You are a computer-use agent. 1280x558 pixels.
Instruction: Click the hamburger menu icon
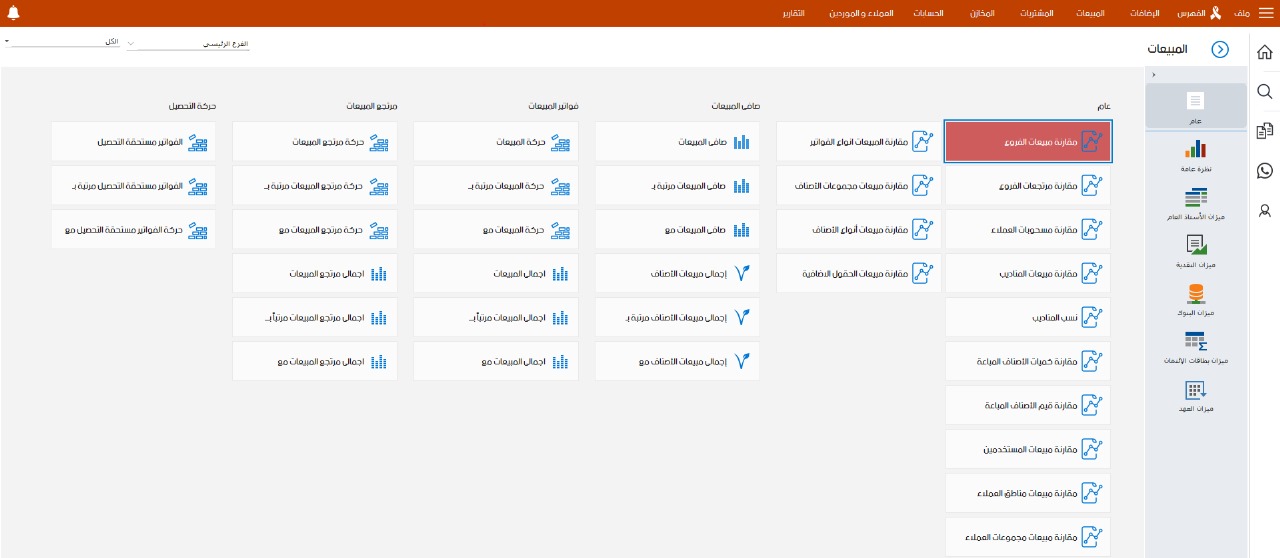[1266, 13]
